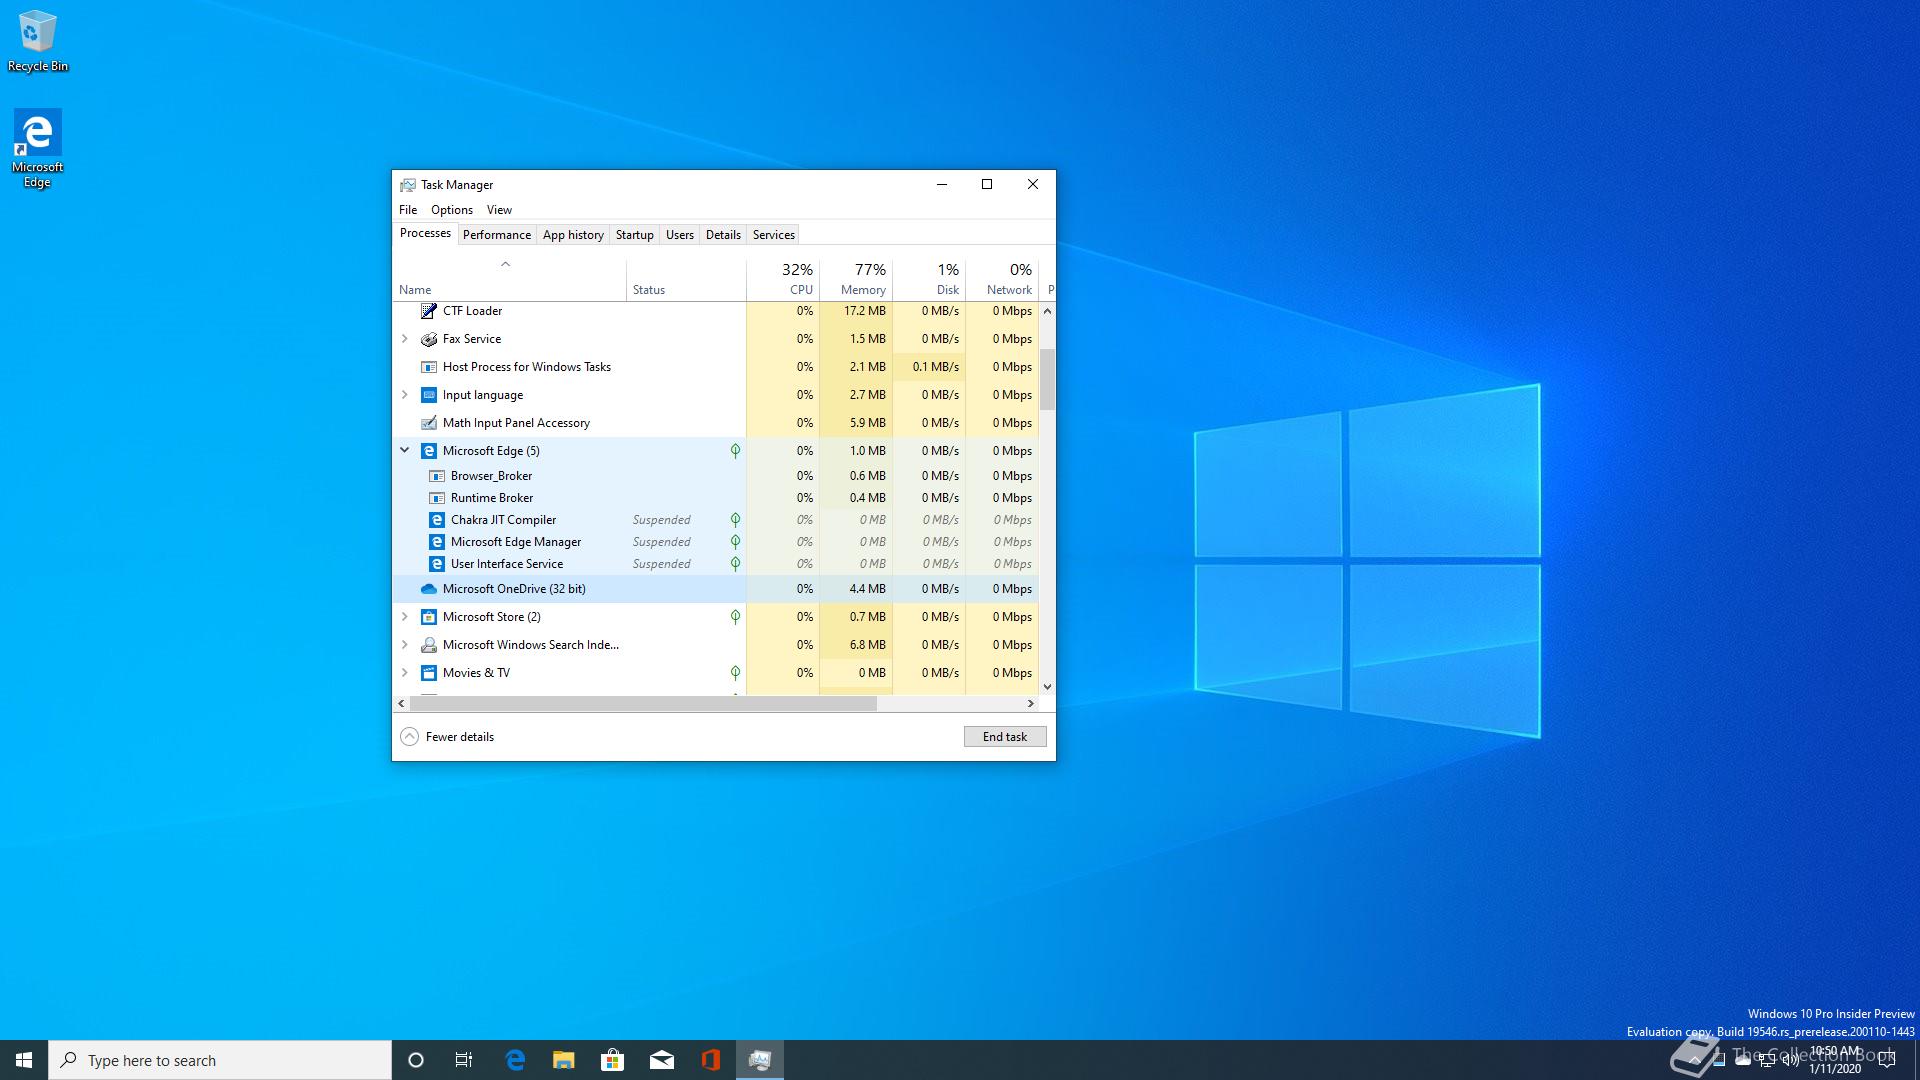
Task: Click the Microsoft OneDrive cloud icon
Action: (x=428, y=589)
